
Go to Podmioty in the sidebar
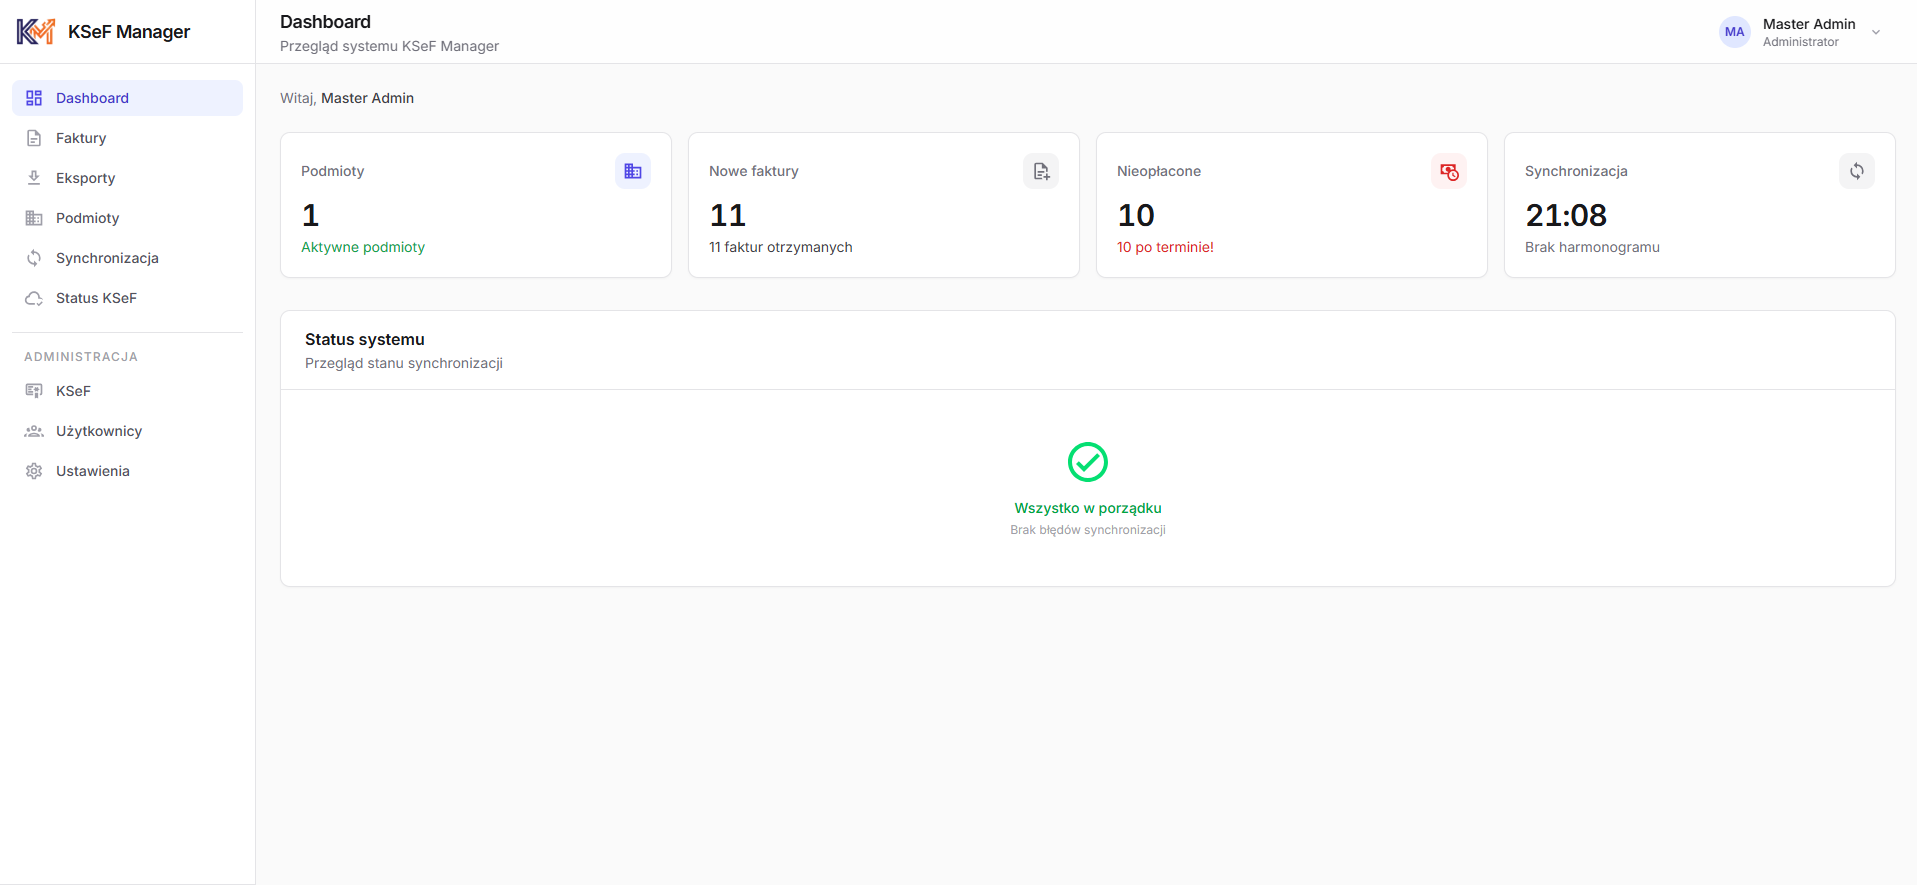click(127, 218)
